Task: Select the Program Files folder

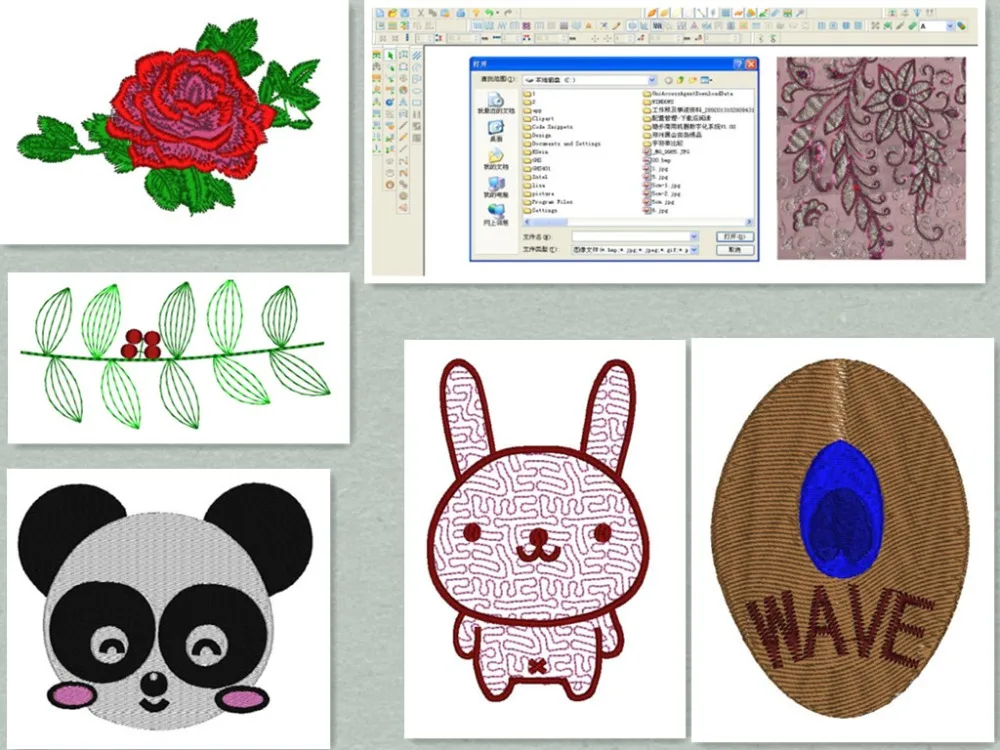Action: point(548,202)
